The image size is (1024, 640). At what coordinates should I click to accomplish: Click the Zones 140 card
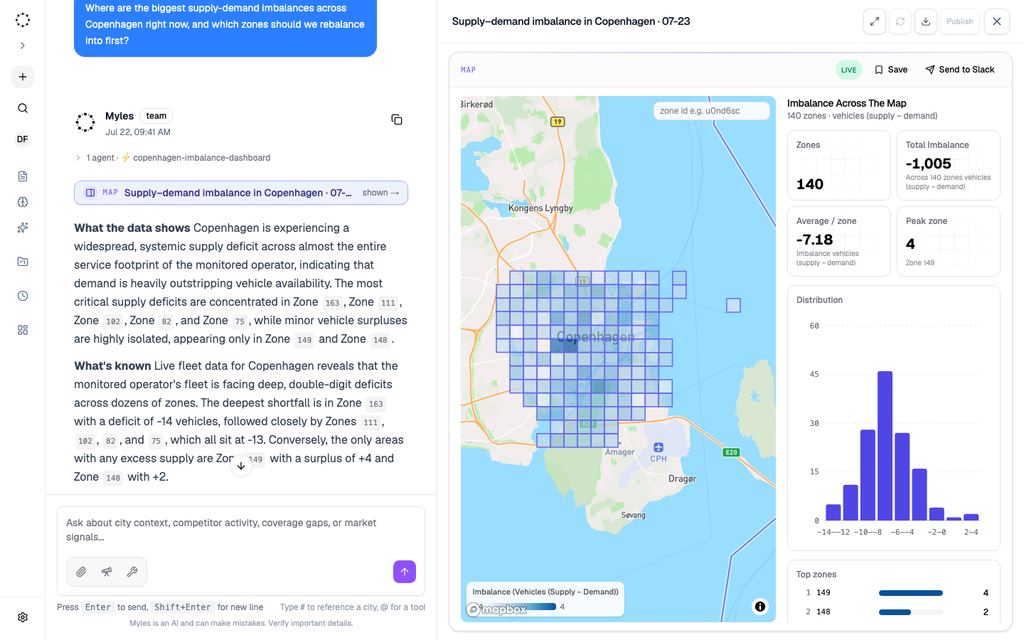[838, 165]
